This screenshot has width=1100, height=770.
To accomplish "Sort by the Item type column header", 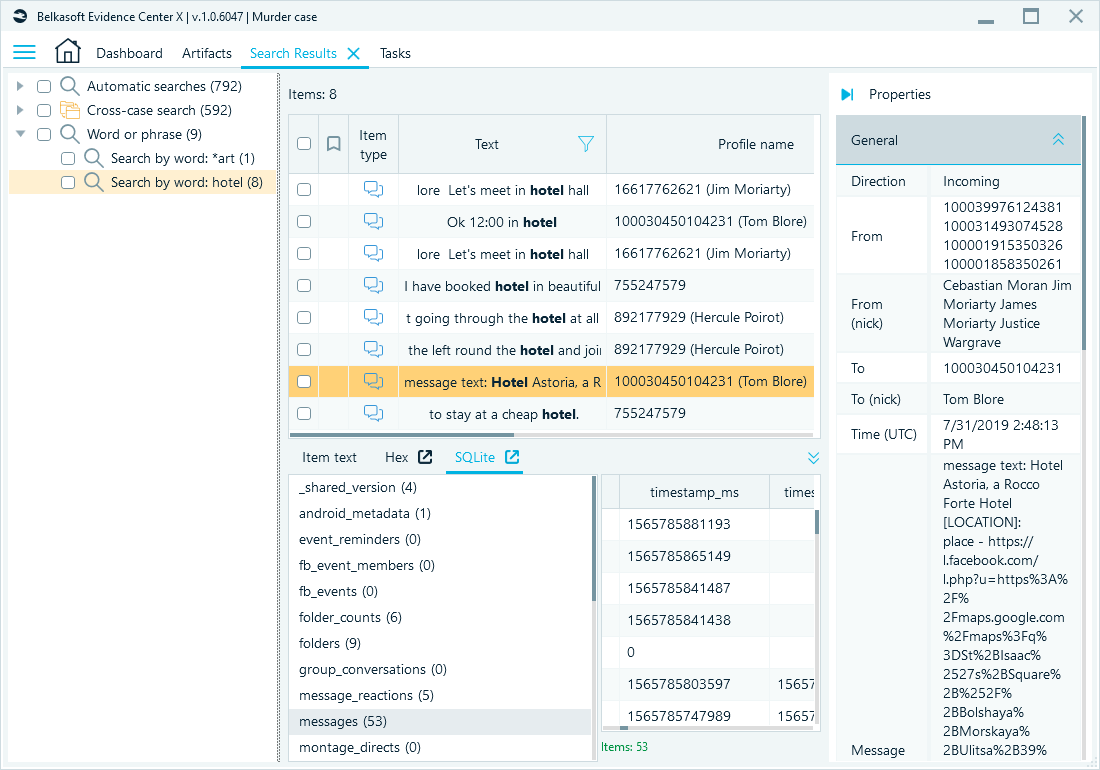I will tap(373, 144).
